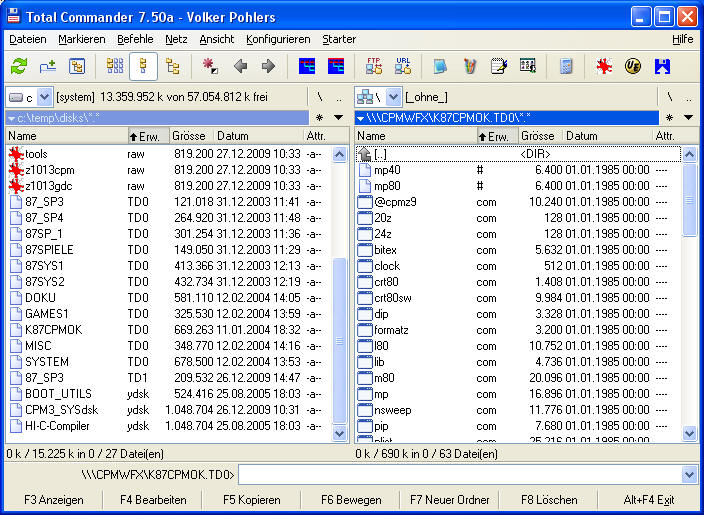
Task: Open the left drive c dropdown
Action: tap(44, 97)
